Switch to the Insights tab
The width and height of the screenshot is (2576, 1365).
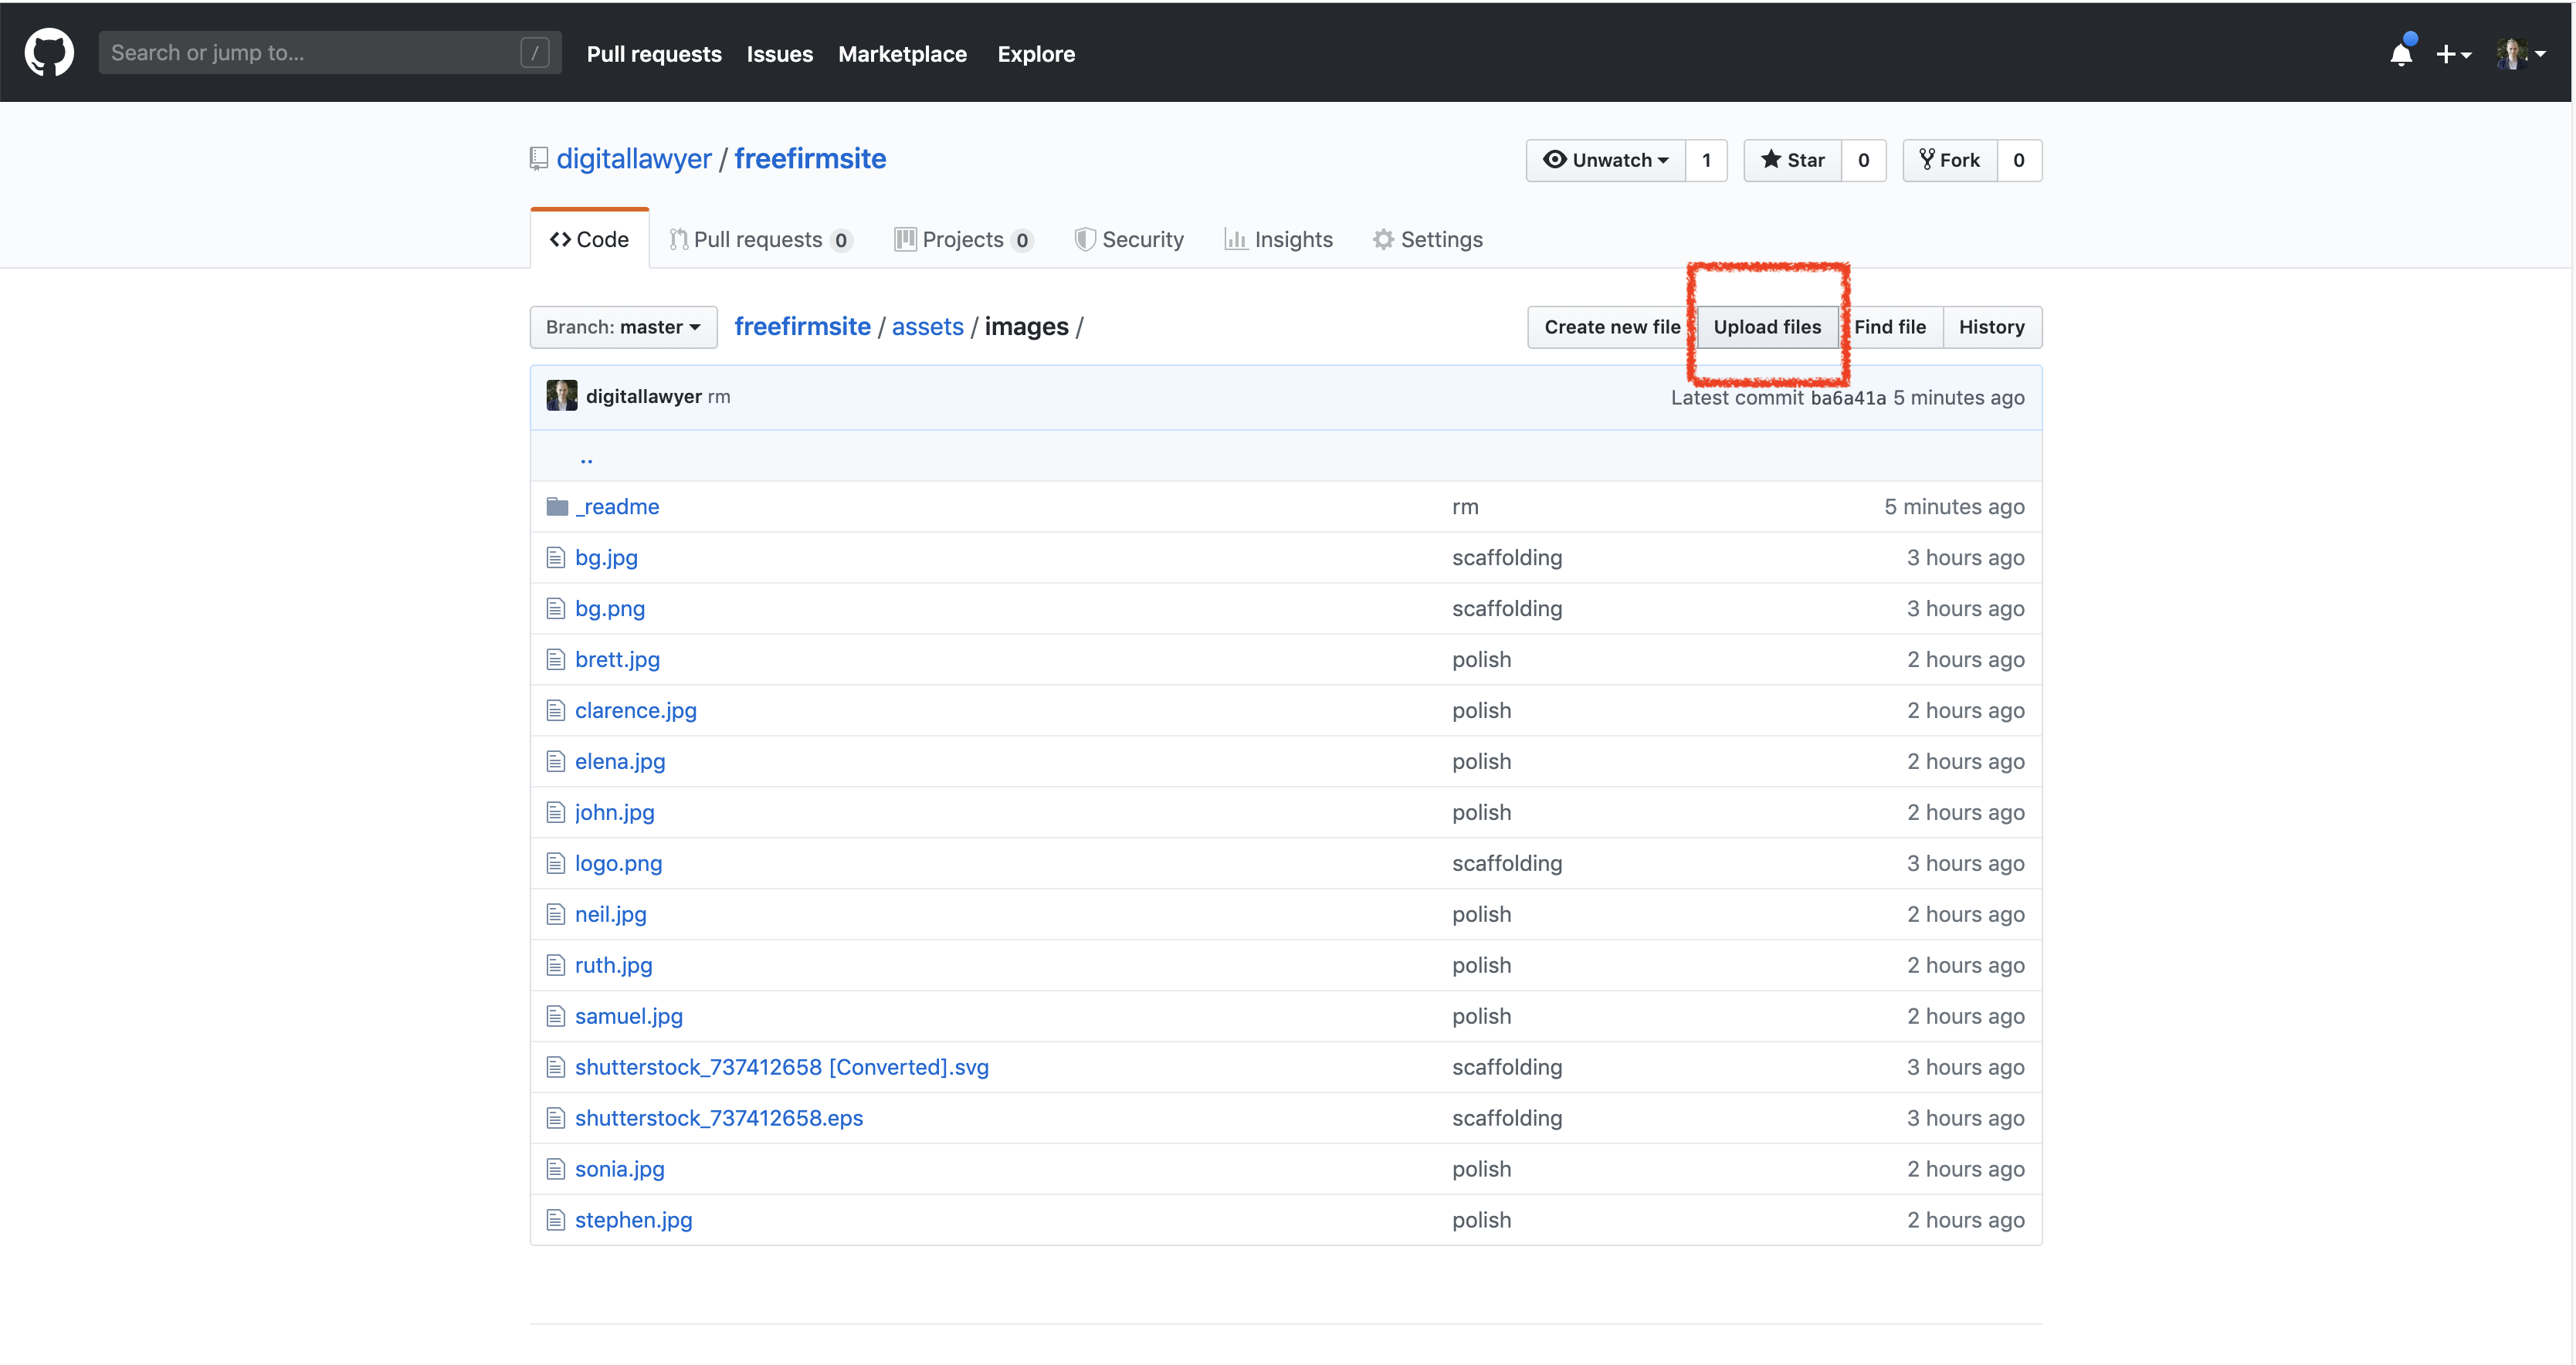coord(1279,240)
